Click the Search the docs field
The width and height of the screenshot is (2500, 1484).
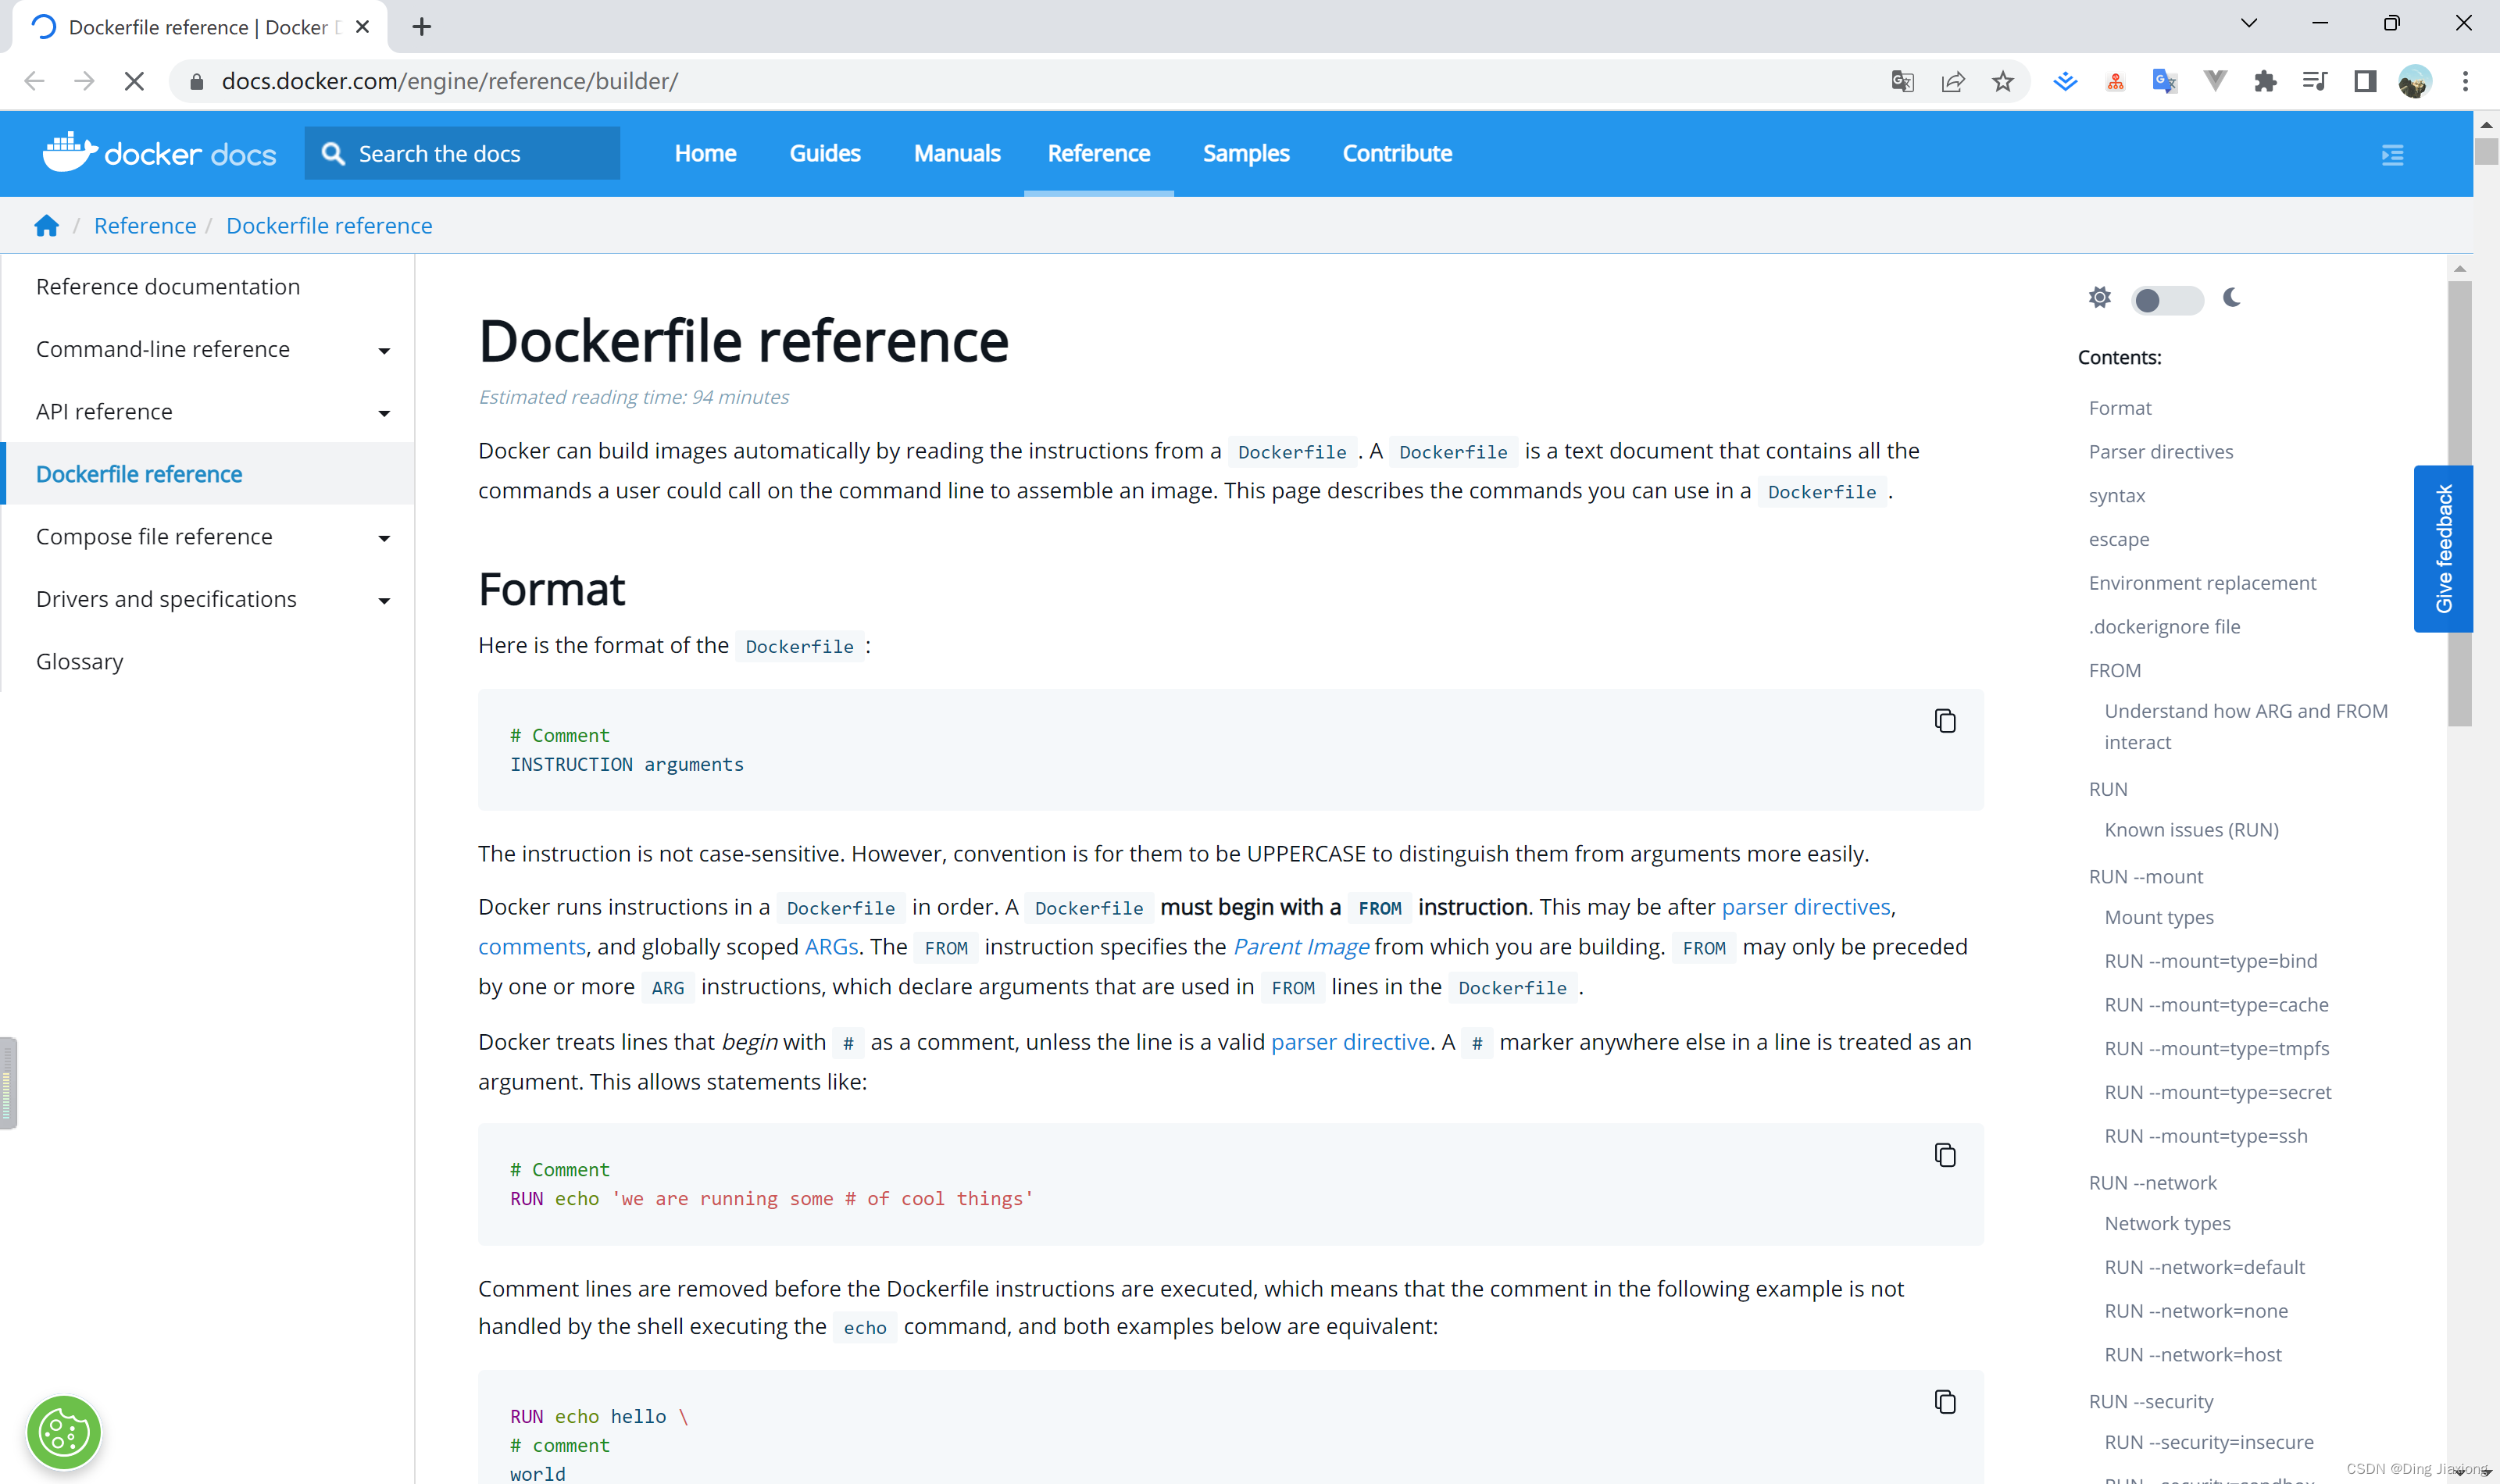click(x=462, y=153)
